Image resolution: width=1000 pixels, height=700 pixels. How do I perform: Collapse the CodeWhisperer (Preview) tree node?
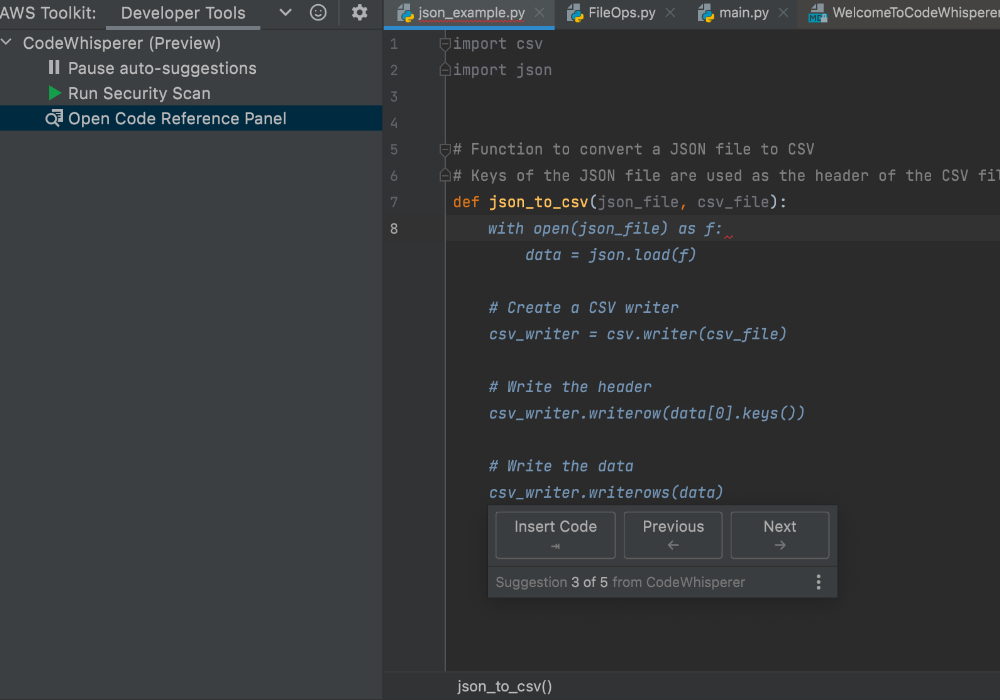(8, 43)
